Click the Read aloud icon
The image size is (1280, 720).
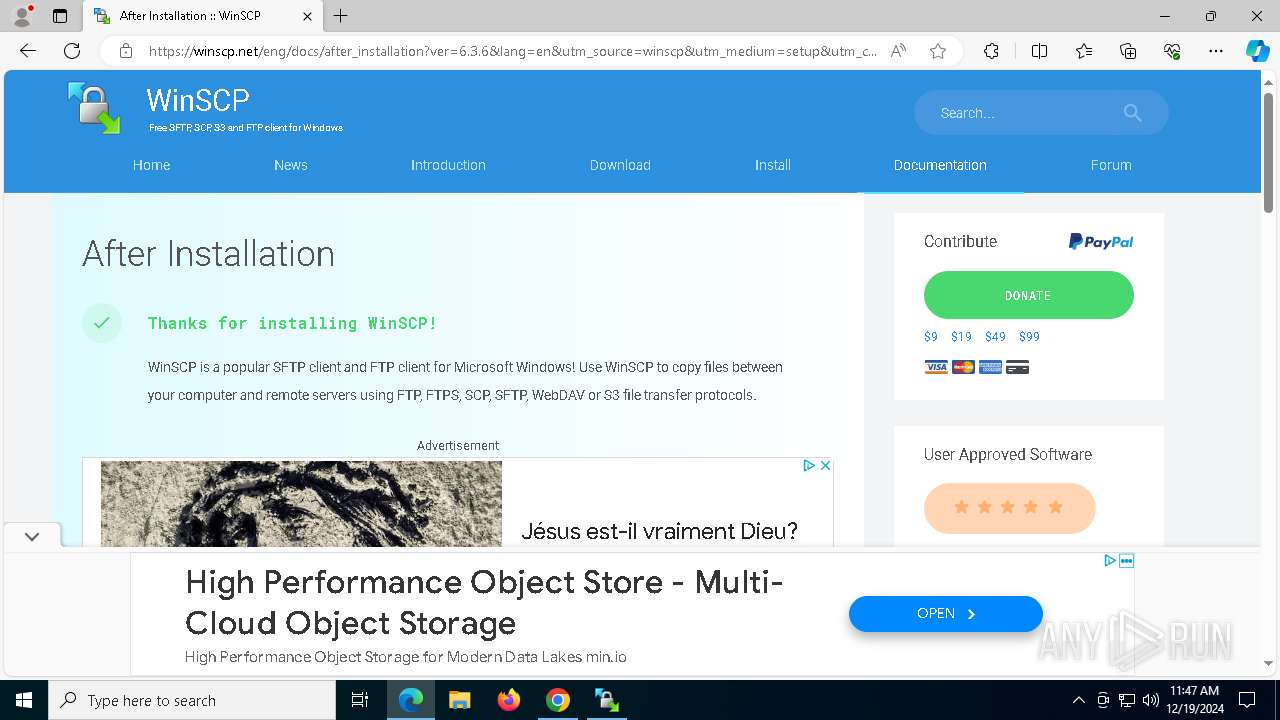tap(898, 51)
